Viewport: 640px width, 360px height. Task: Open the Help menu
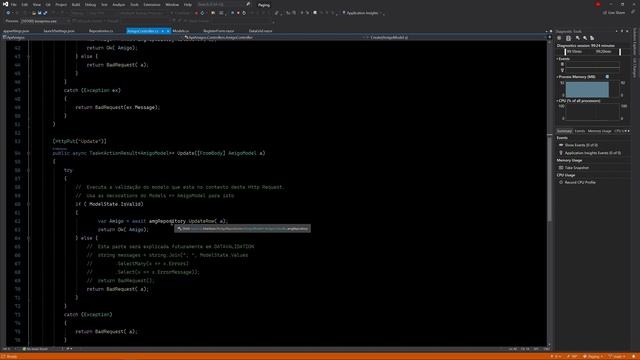point(187,5)
